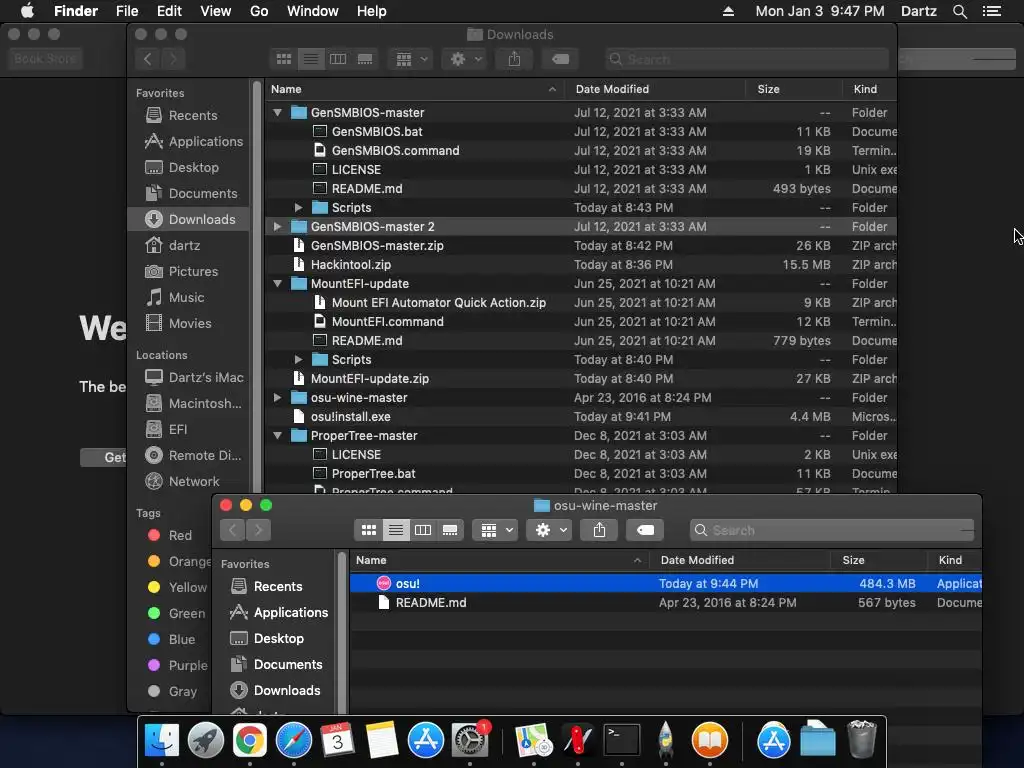Sort Downloads window by Name column
The width and height of the screenshot is (1024, 768).
(x=415, y=89)
